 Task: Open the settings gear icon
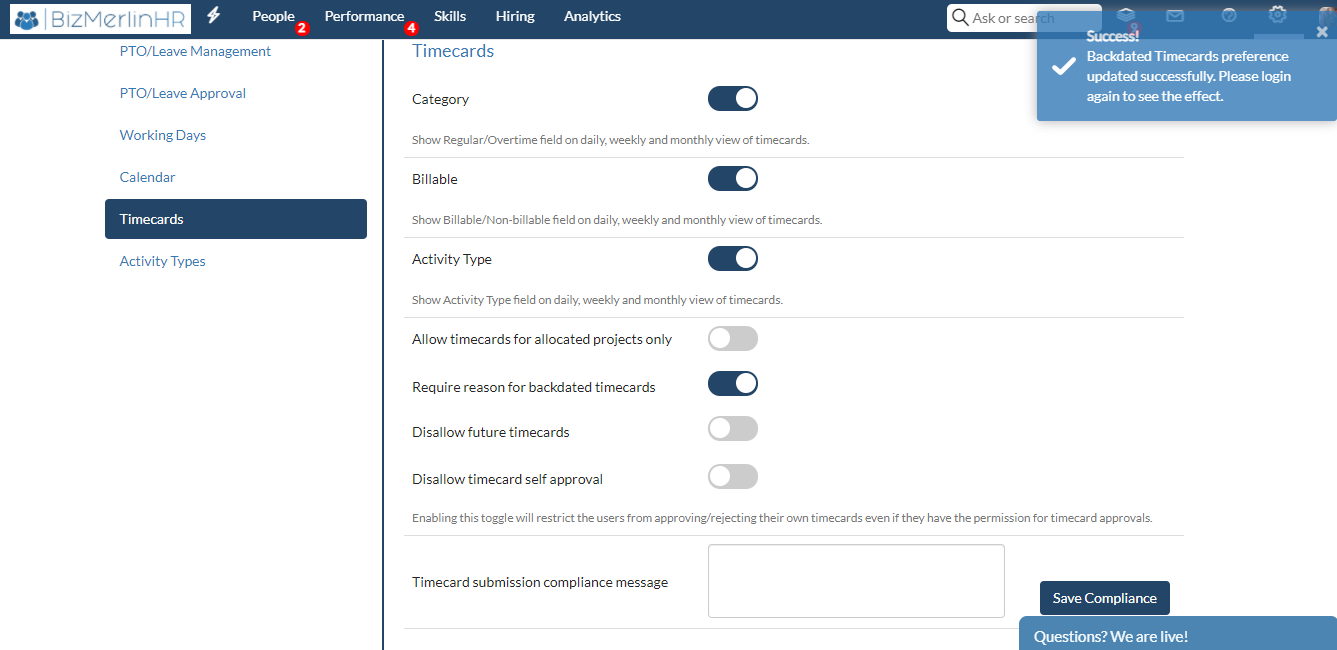pyautogui.click(x=1278, y=16)
